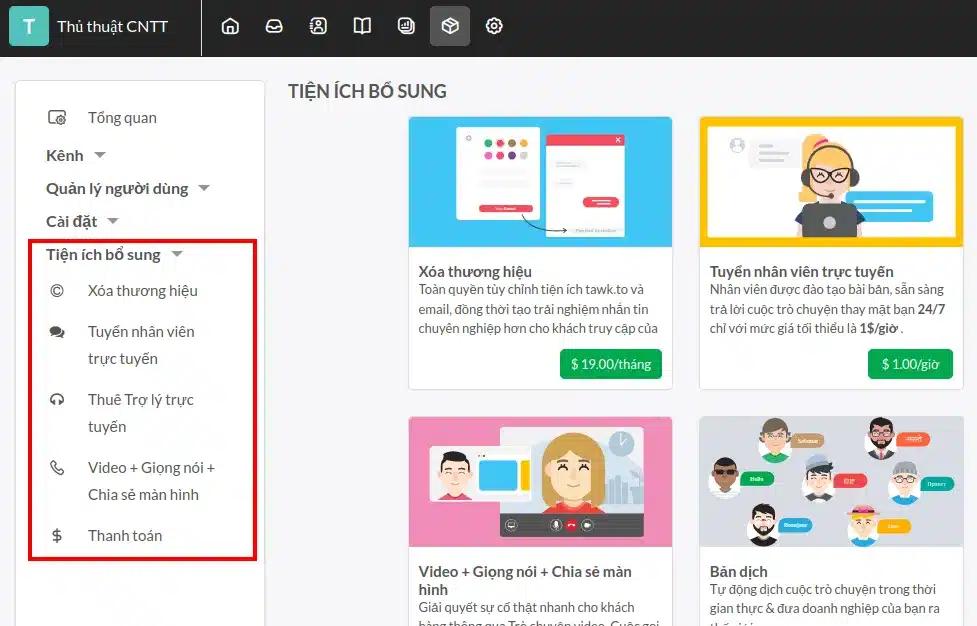Select Video + Giọng nói + Chia sẻ màn hình item
This screenshot has width=977, height=626.
click(151, 481)
